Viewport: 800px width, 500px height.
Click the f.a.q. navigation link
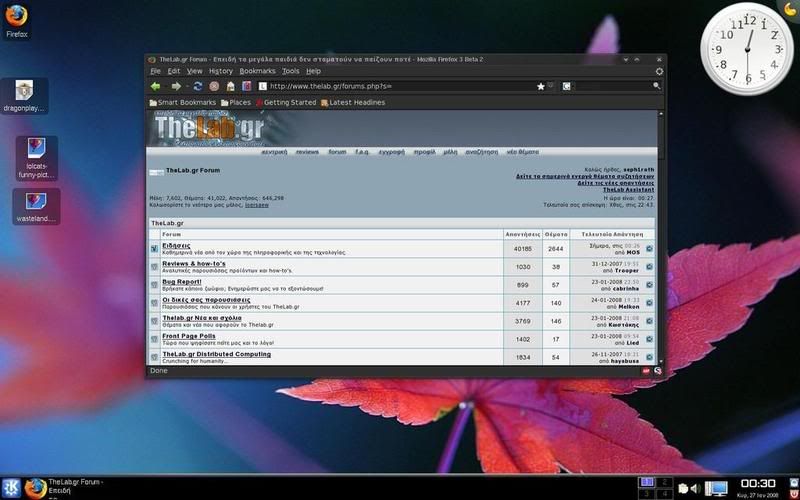point(362,152)
